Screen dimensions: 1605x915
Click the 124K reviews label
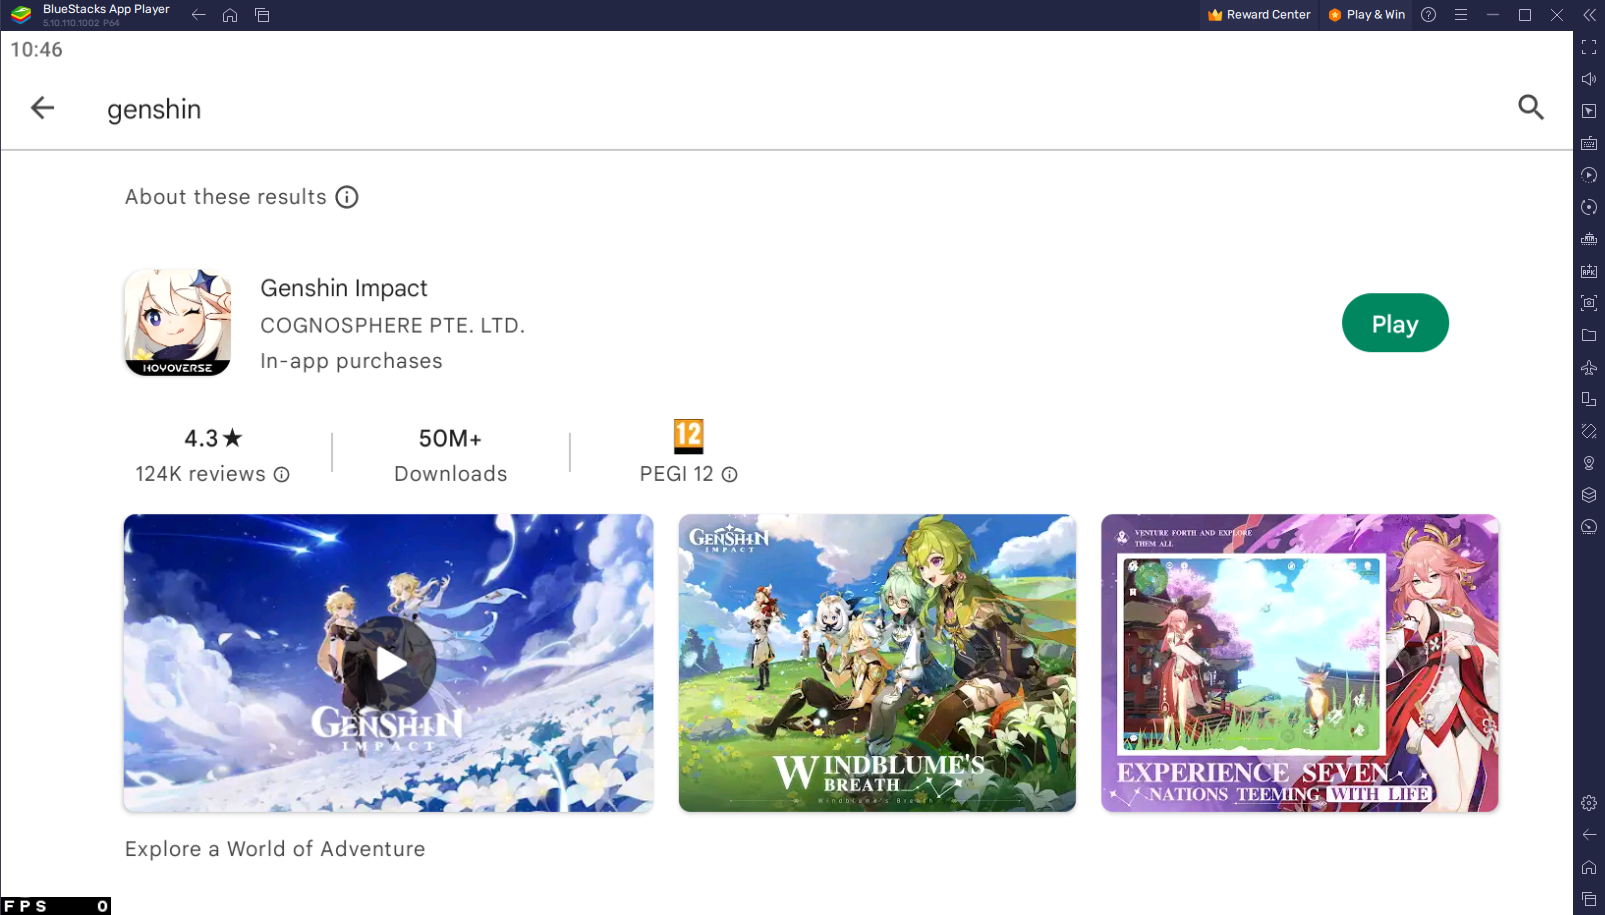coord(201,474)
